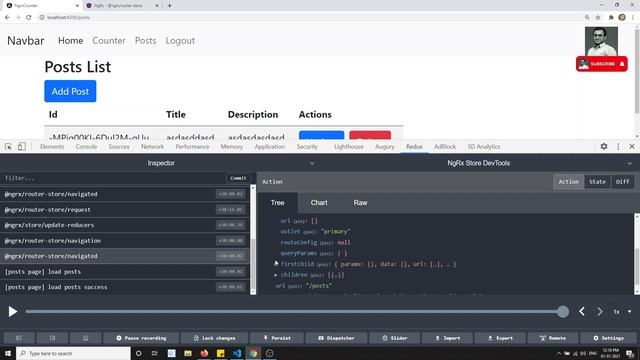The width and height of the screenshot is (640, 360).
Task: Click the Logout nav link
Action: (x=180, y=41)
